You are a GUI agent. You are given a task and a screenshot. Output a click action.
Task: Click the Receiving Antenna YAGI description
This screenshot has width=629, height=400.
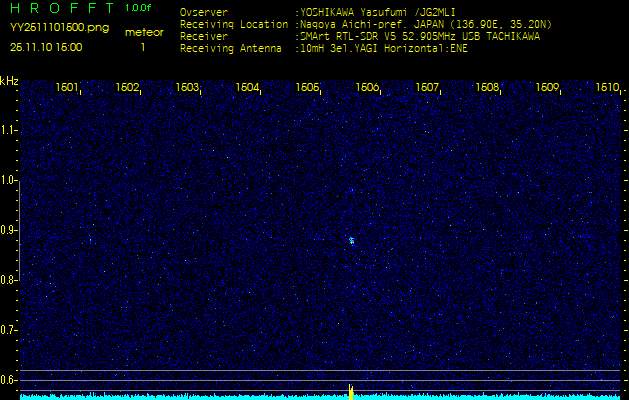[x=382, y=47]
